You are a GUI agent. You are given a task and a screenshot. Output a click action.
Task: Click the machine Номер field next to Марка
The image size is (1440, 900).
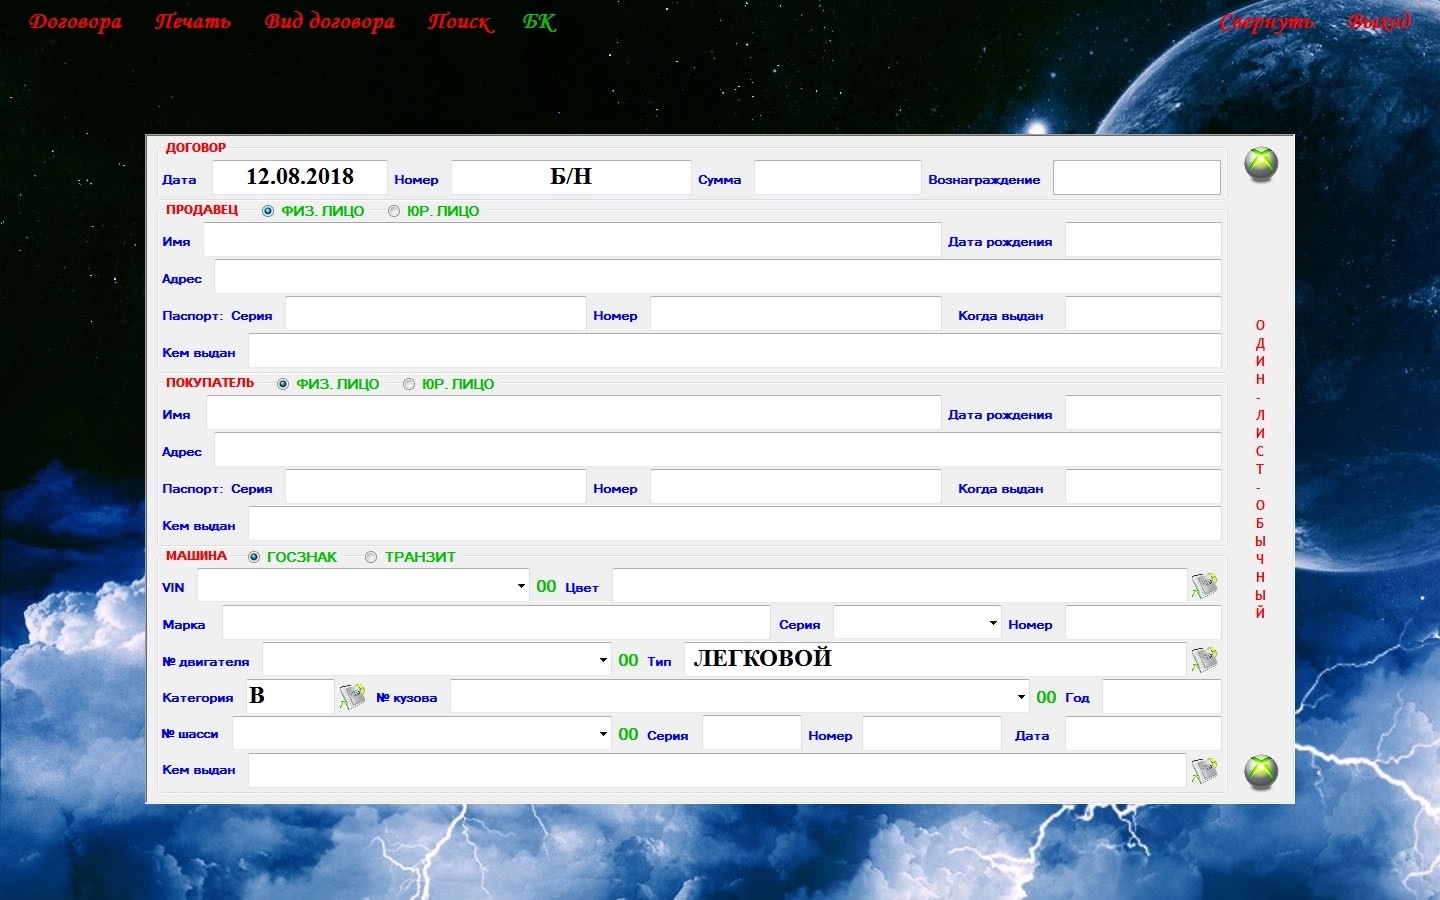tap(1143, 623)
